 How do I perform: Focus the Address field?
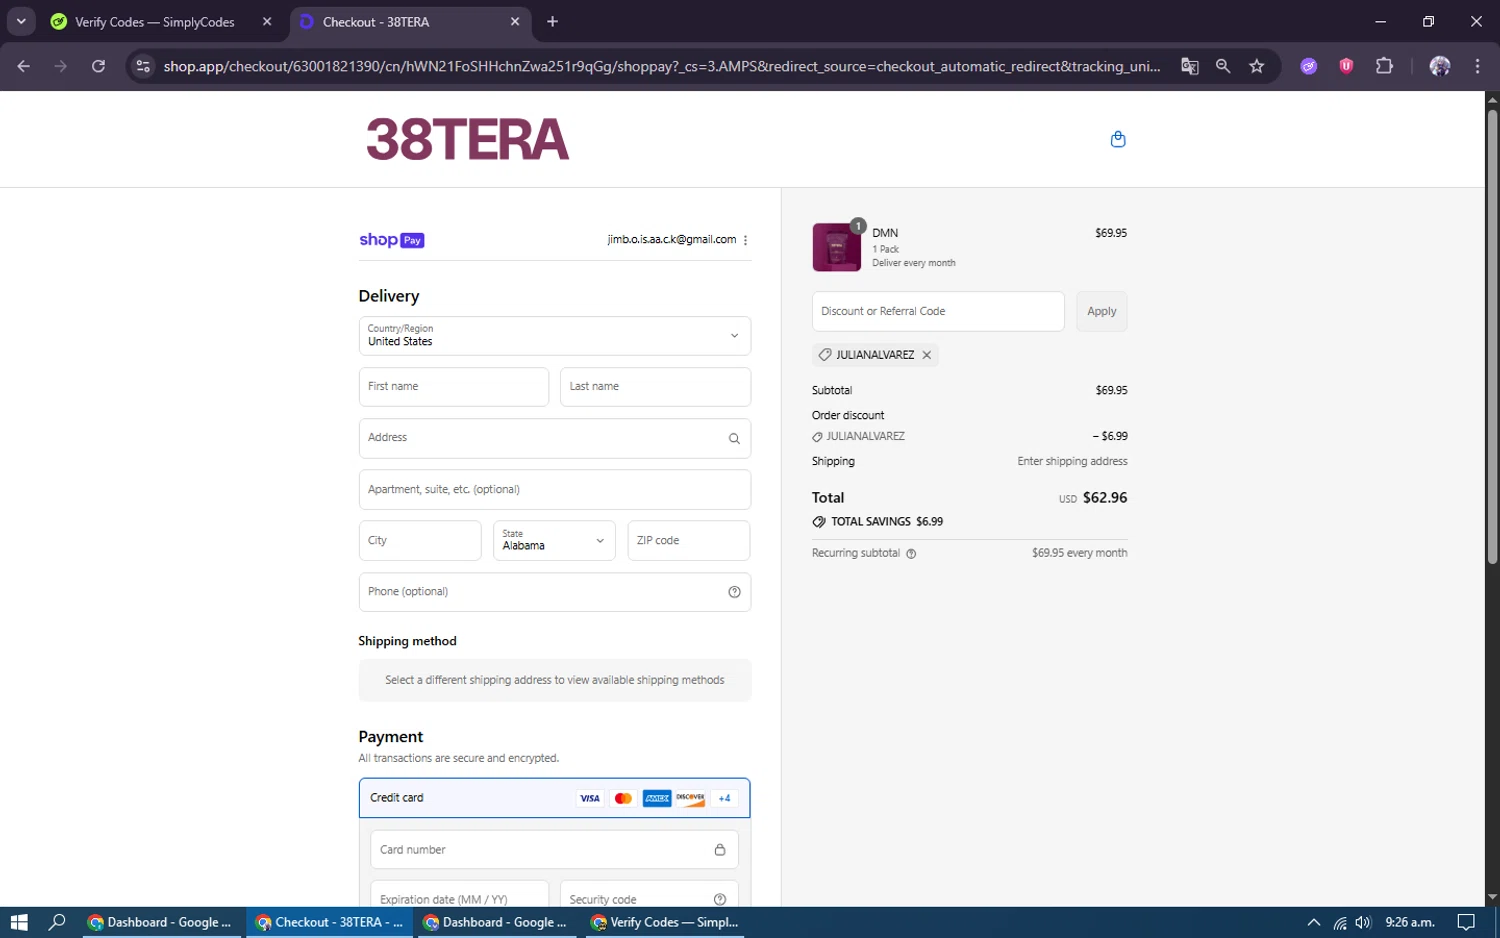point(555,438)
